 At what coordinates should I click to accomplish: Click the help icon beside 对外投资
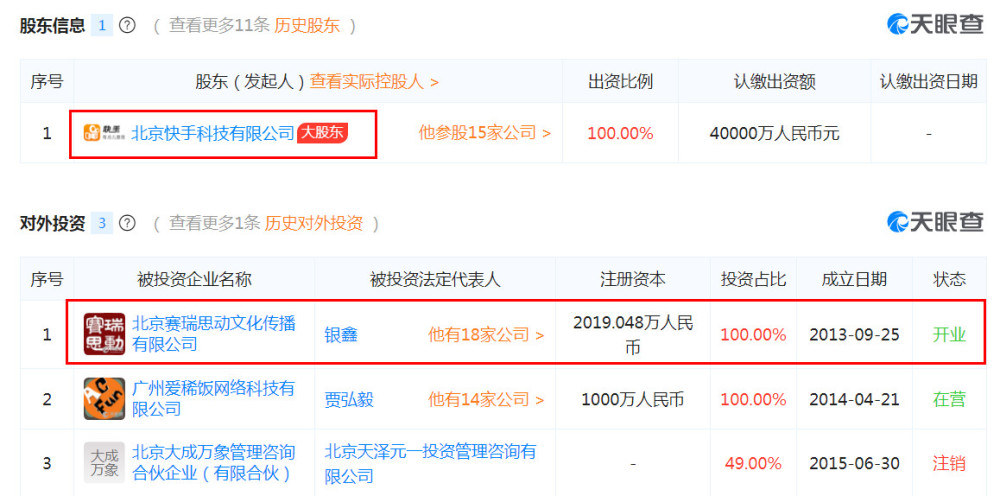pos(128,223)
